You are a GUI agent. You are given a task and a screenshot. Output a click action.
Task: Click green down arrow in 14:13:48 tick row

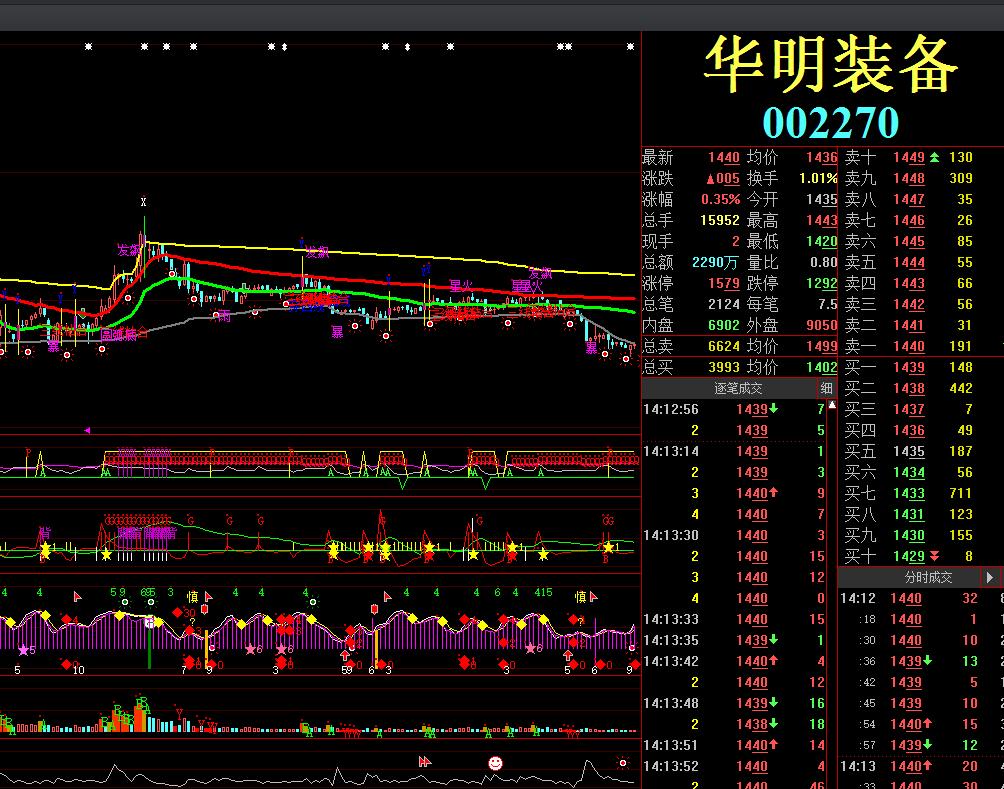[773, 703]
